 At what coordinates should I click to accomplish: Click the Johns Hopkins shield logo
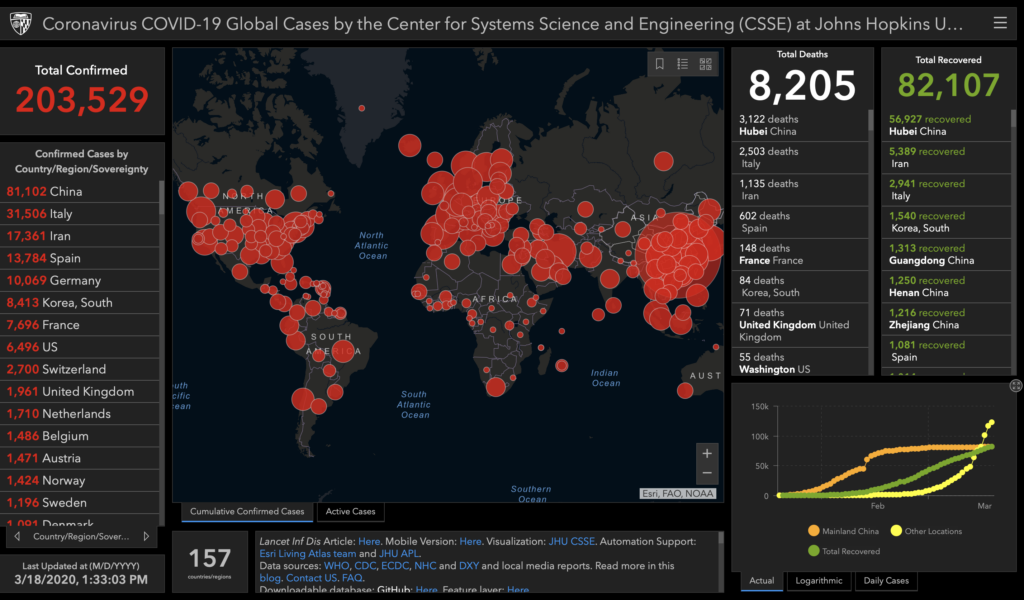coord(21,24)
